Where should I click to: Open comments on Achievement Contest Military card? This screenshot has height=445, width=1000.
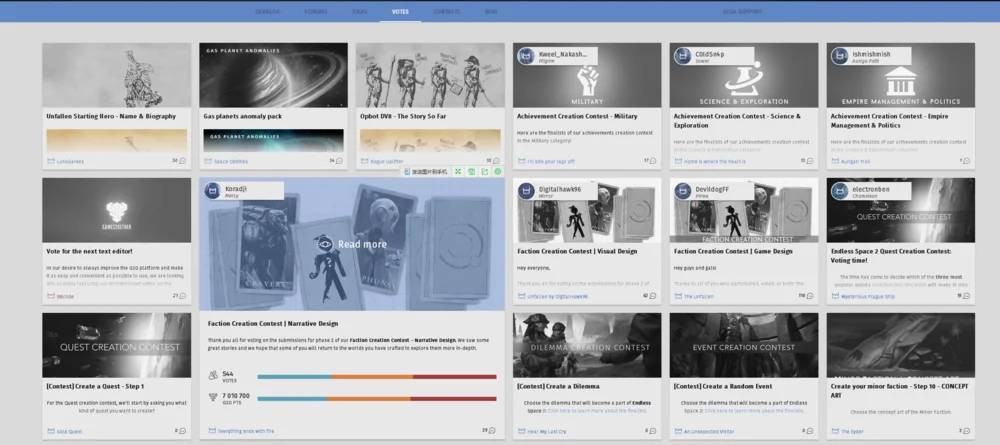point(653,161)
